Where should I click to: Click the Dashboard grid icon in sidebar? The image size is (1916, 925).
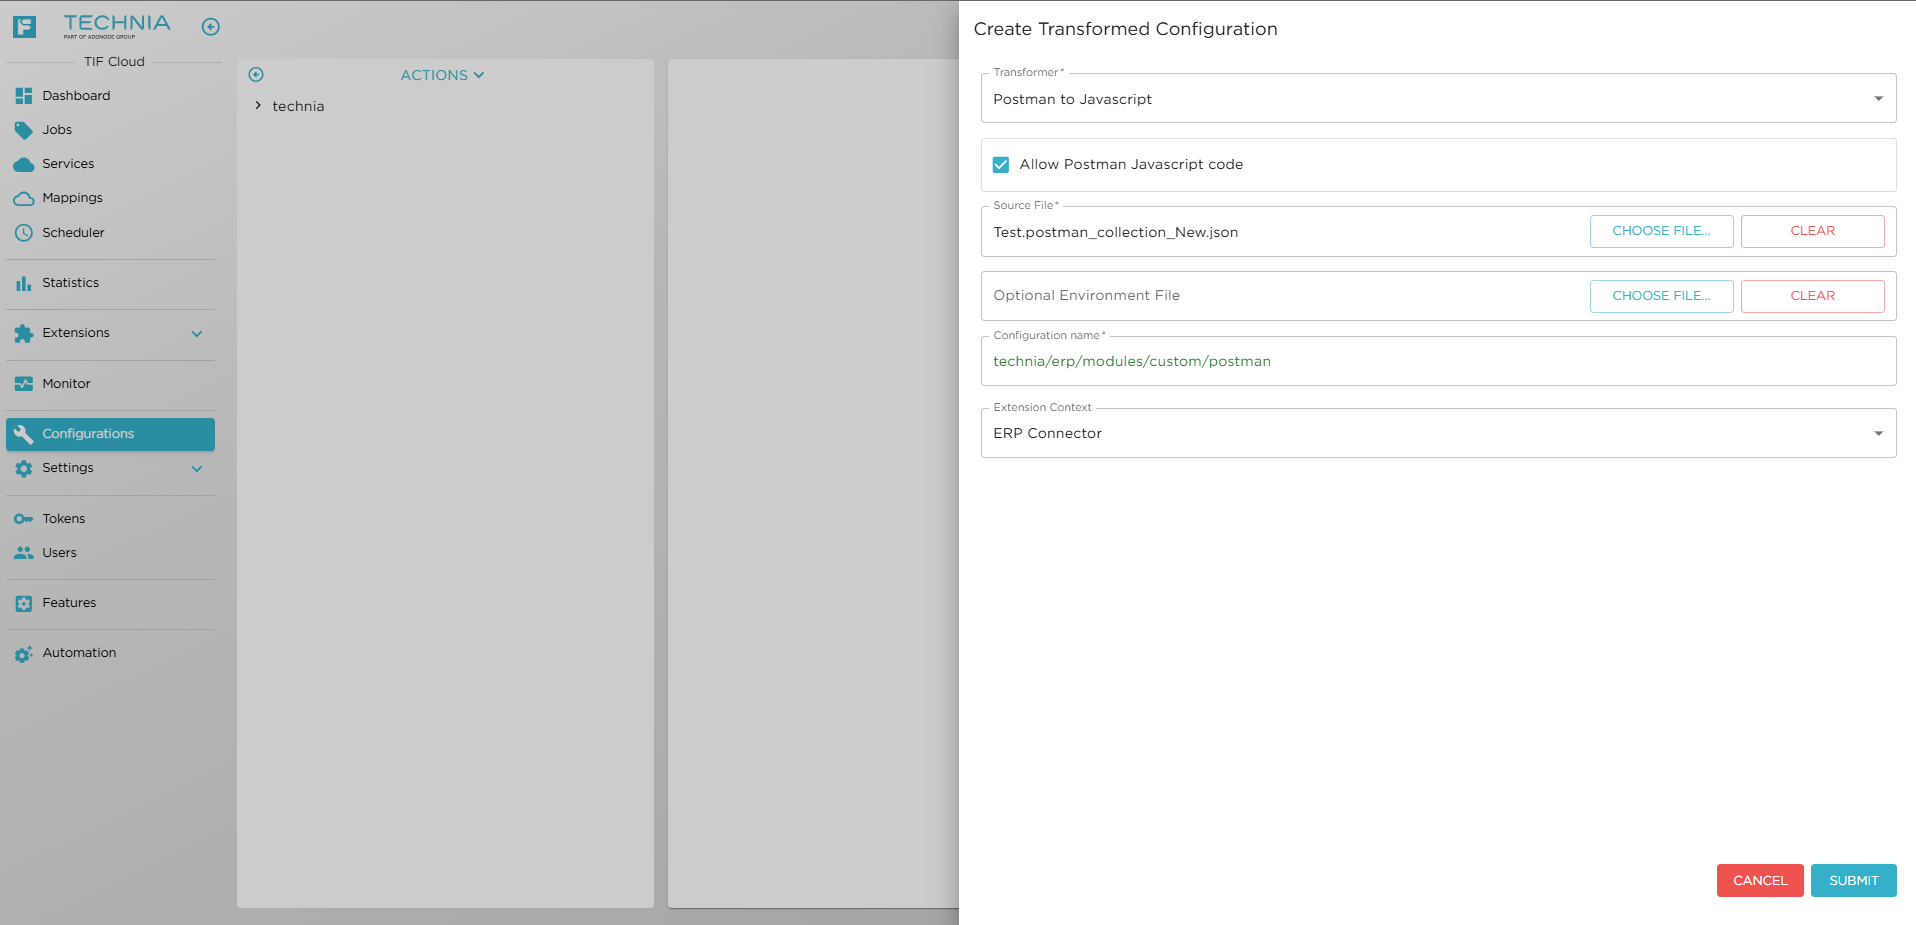tap(24, 96)
